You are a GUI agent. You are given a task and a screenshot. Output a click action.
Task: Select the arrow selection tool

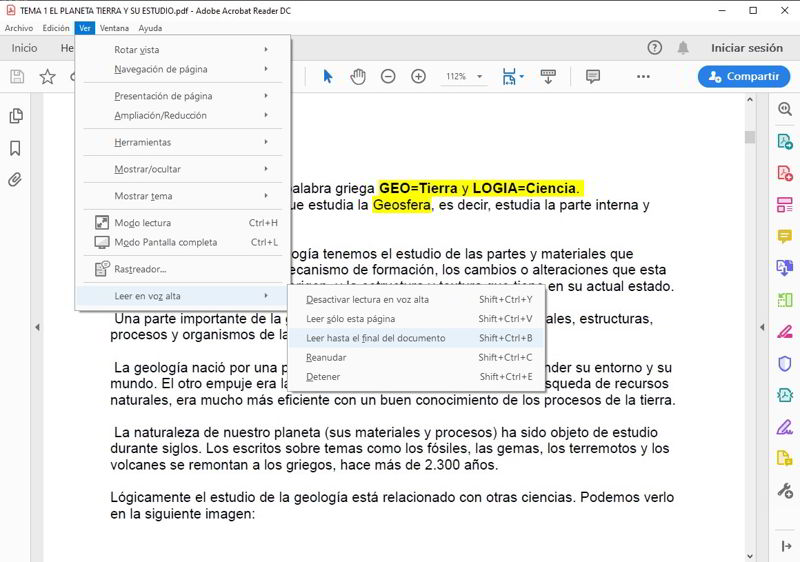pyautogui.click(x=328, y=76)
